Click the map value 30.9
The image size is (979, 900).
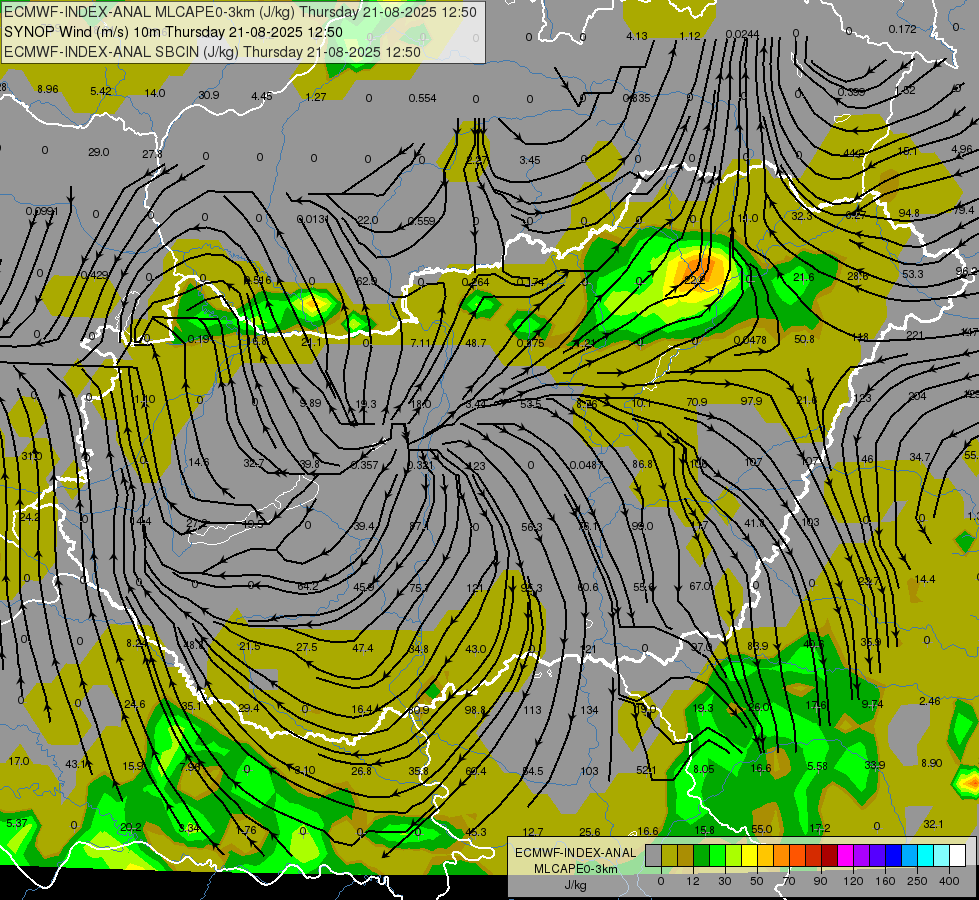(x=209, y=95)
